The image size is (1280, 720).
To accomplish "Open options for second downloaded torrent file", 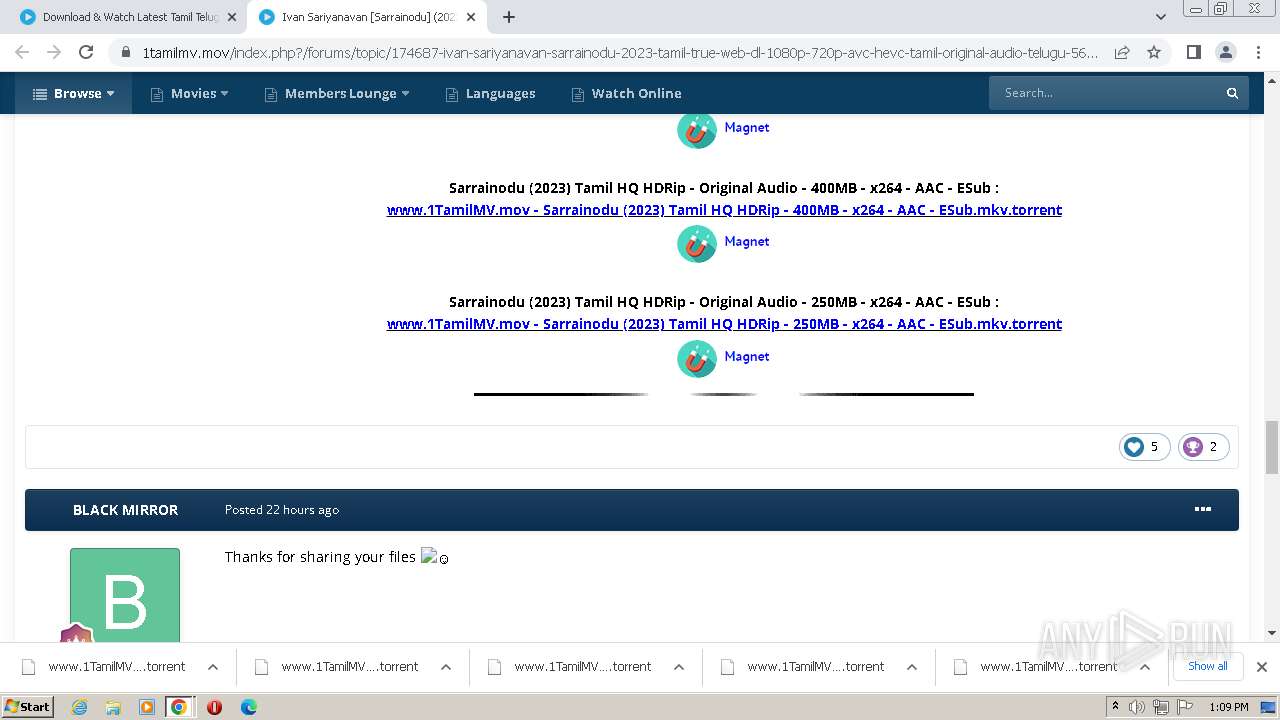I will coord(446,667).
